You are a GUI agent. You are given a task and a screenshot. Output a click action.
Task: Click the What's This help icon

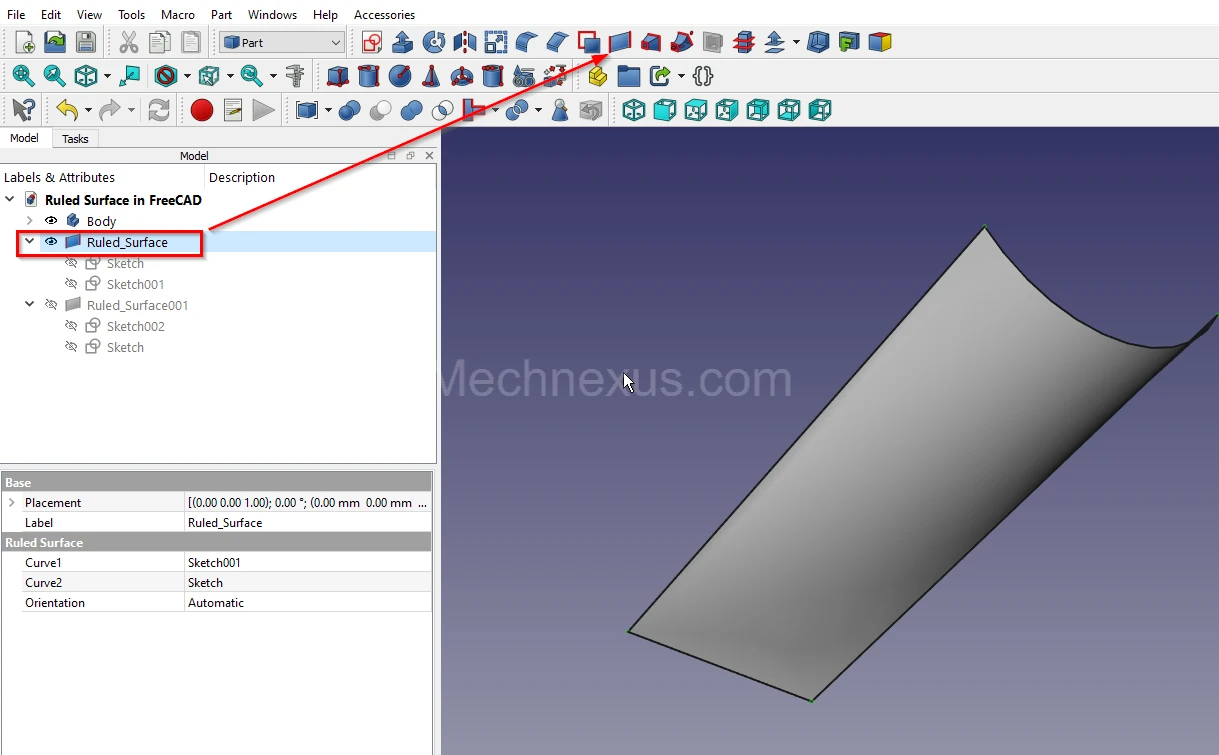(x=24, y=110)
